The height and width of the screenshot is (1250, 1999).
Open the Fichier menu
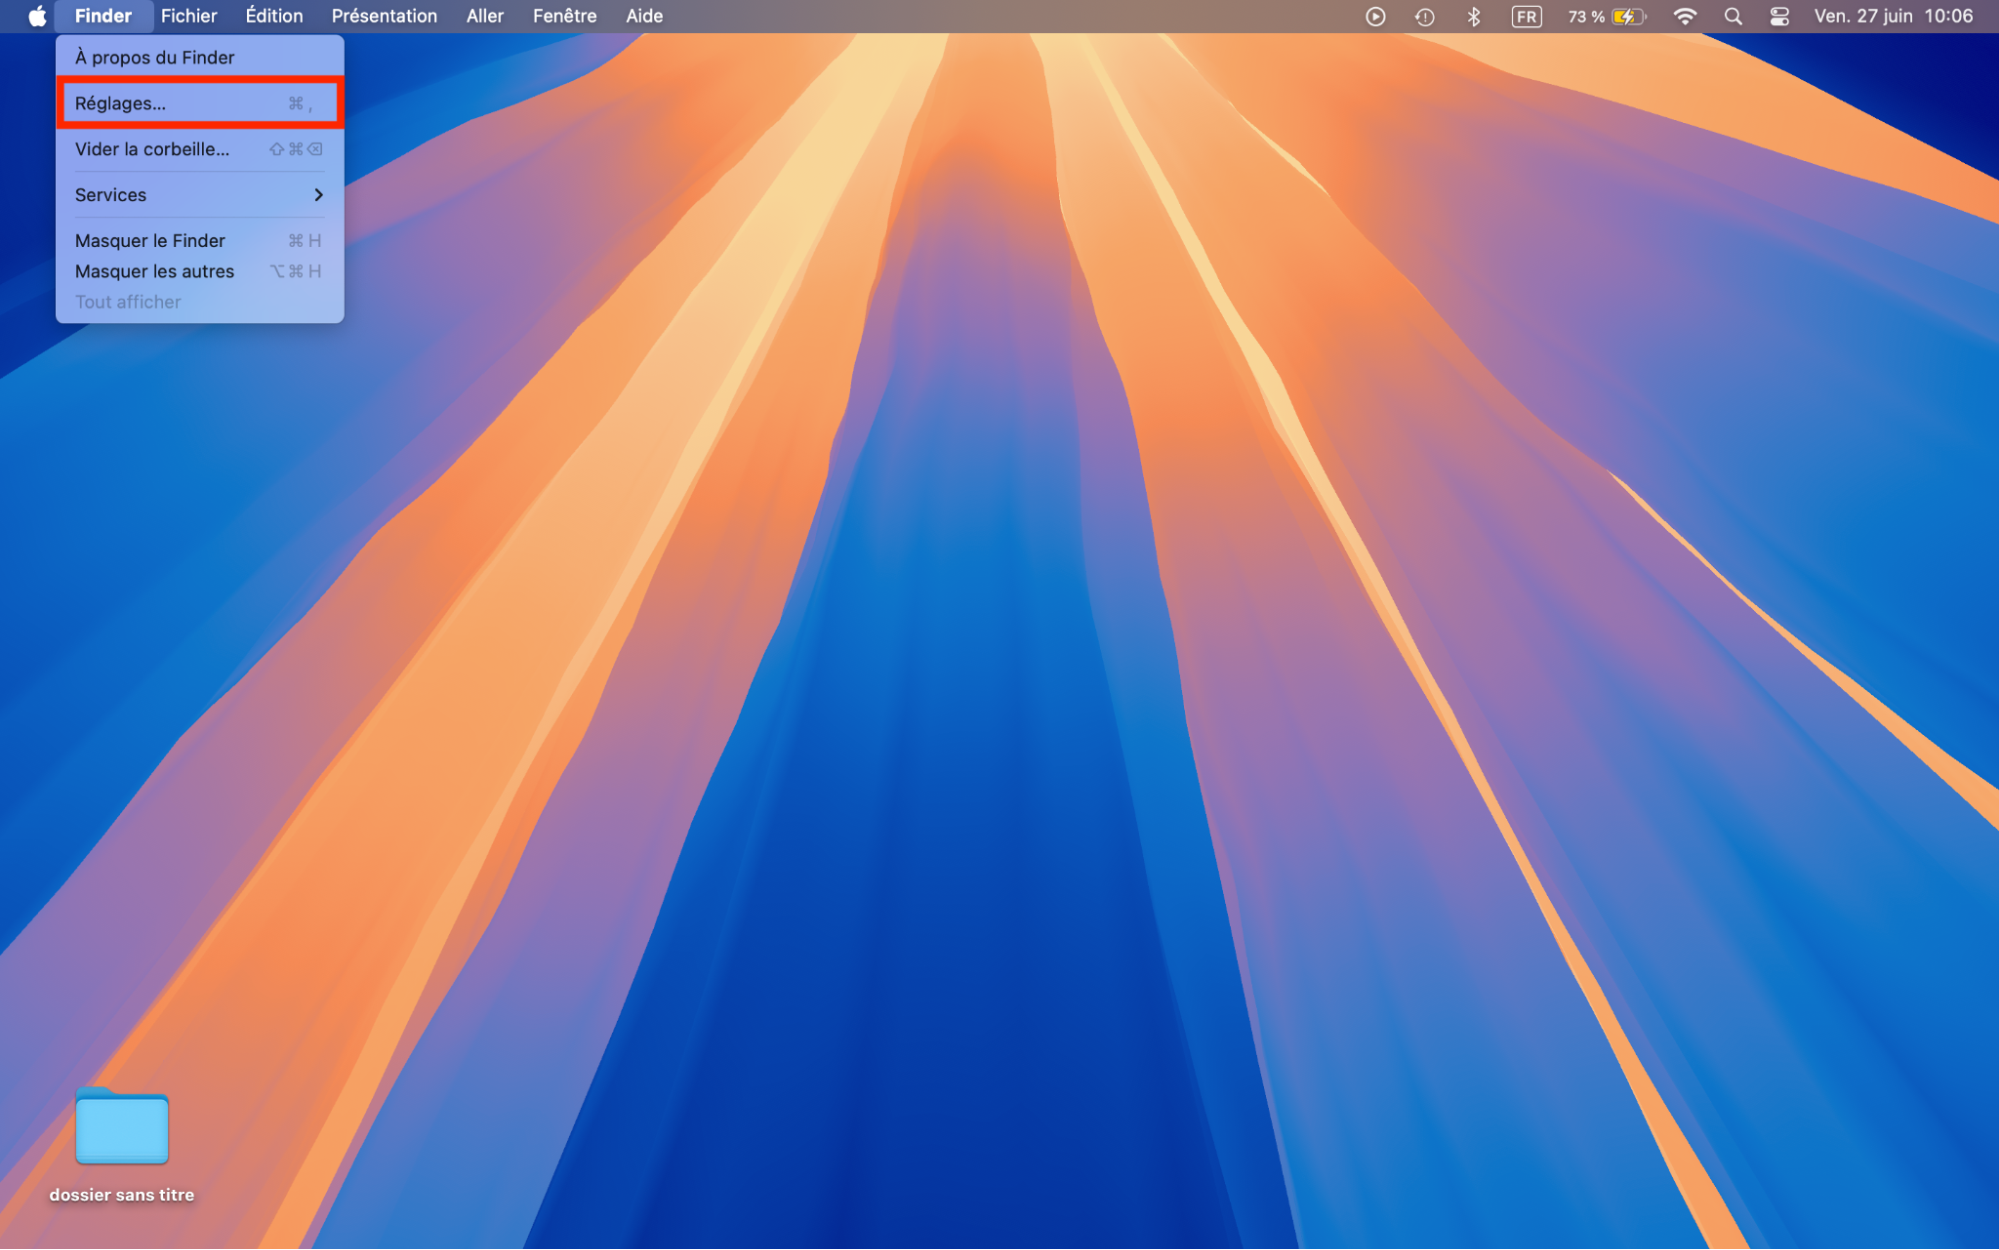189,16
